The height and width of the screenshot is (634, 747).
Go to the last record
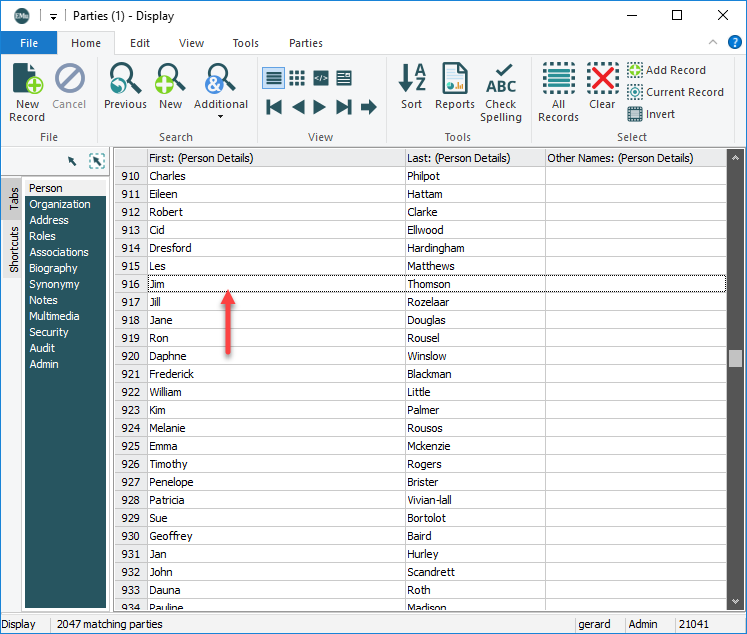point(344,107)
